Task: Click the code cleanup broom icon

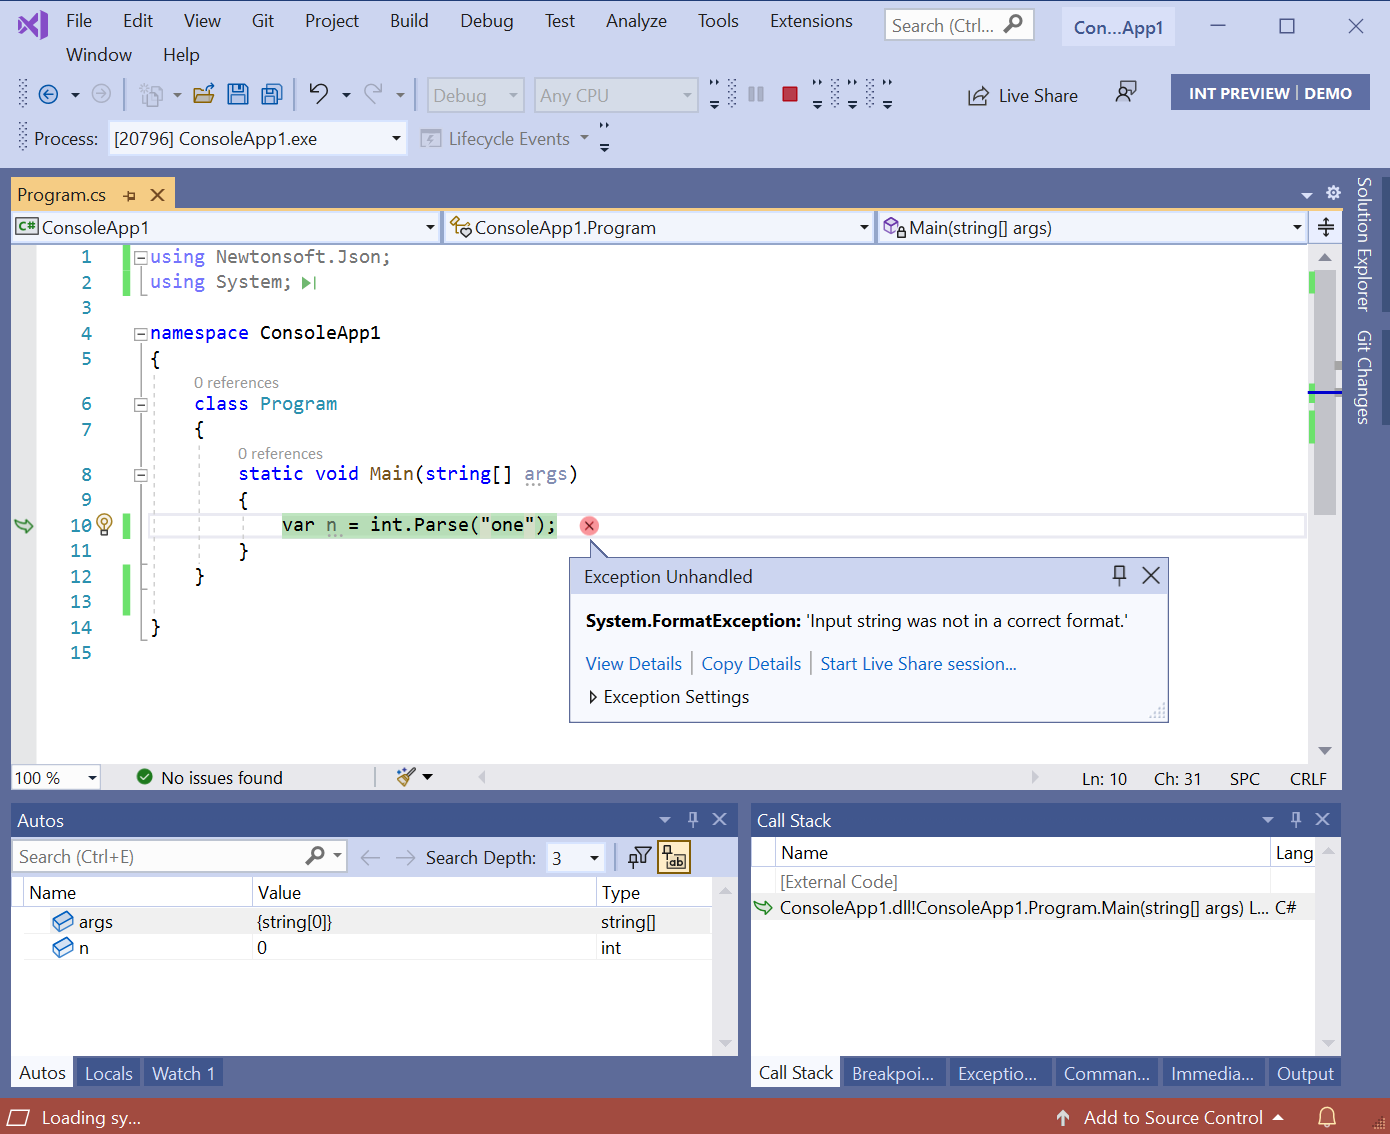Action: click(x=406, y=777)
